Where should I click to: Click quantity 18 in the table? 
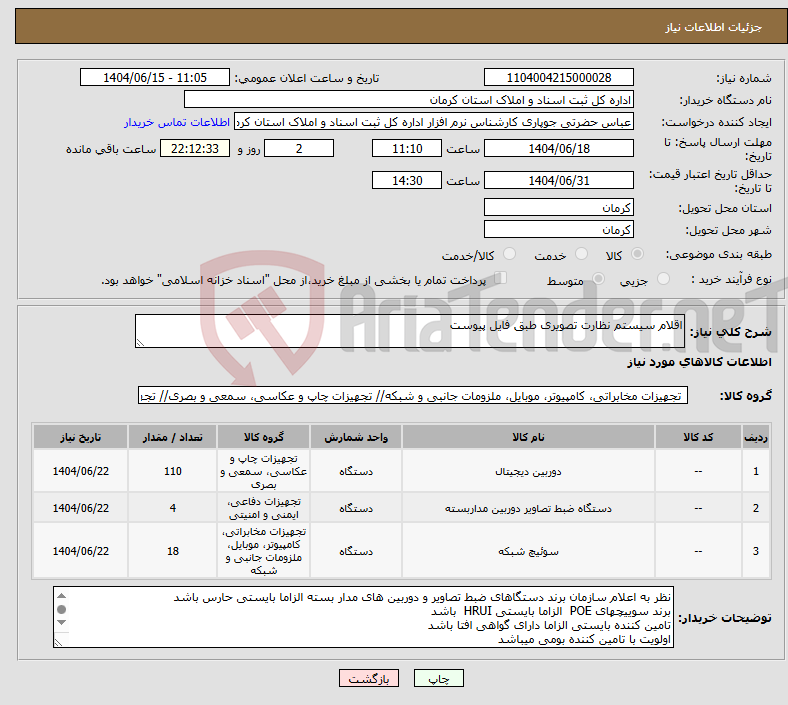point(173,551)
